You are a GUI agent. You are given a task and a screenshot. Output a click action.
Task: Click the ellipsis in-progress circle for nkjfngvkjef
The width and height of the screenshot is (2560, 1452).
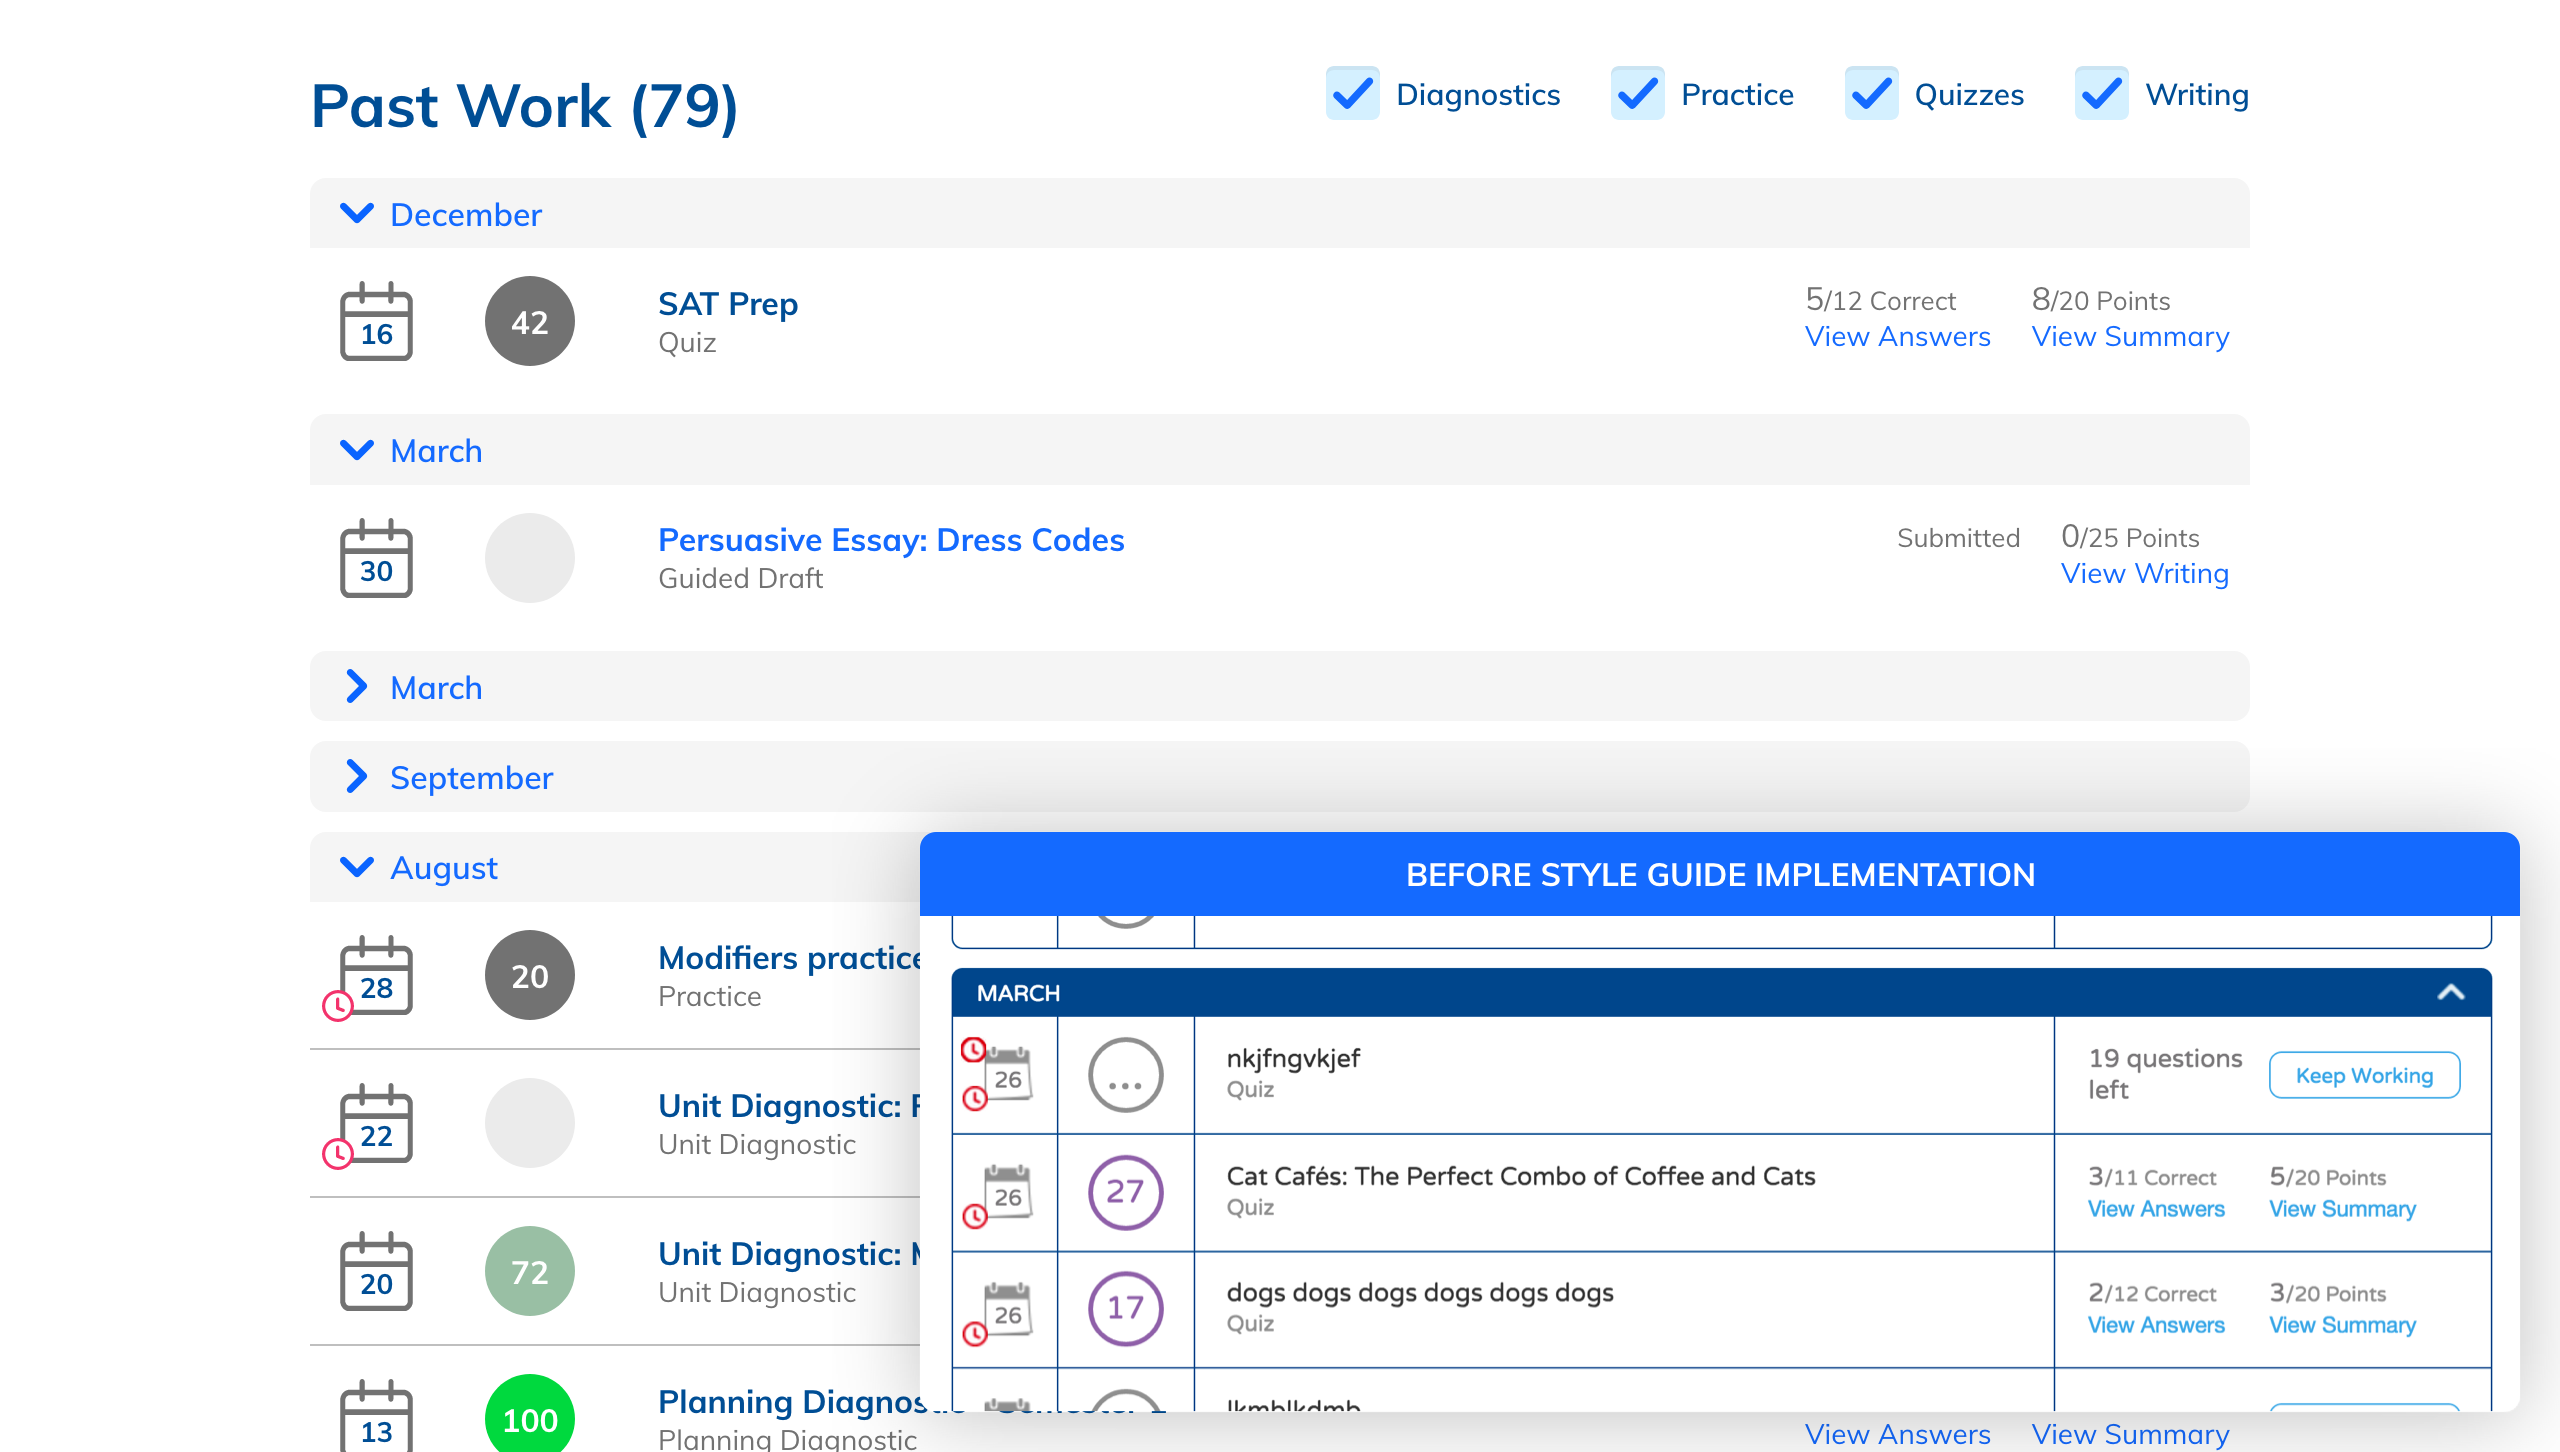(1125, 1076)
